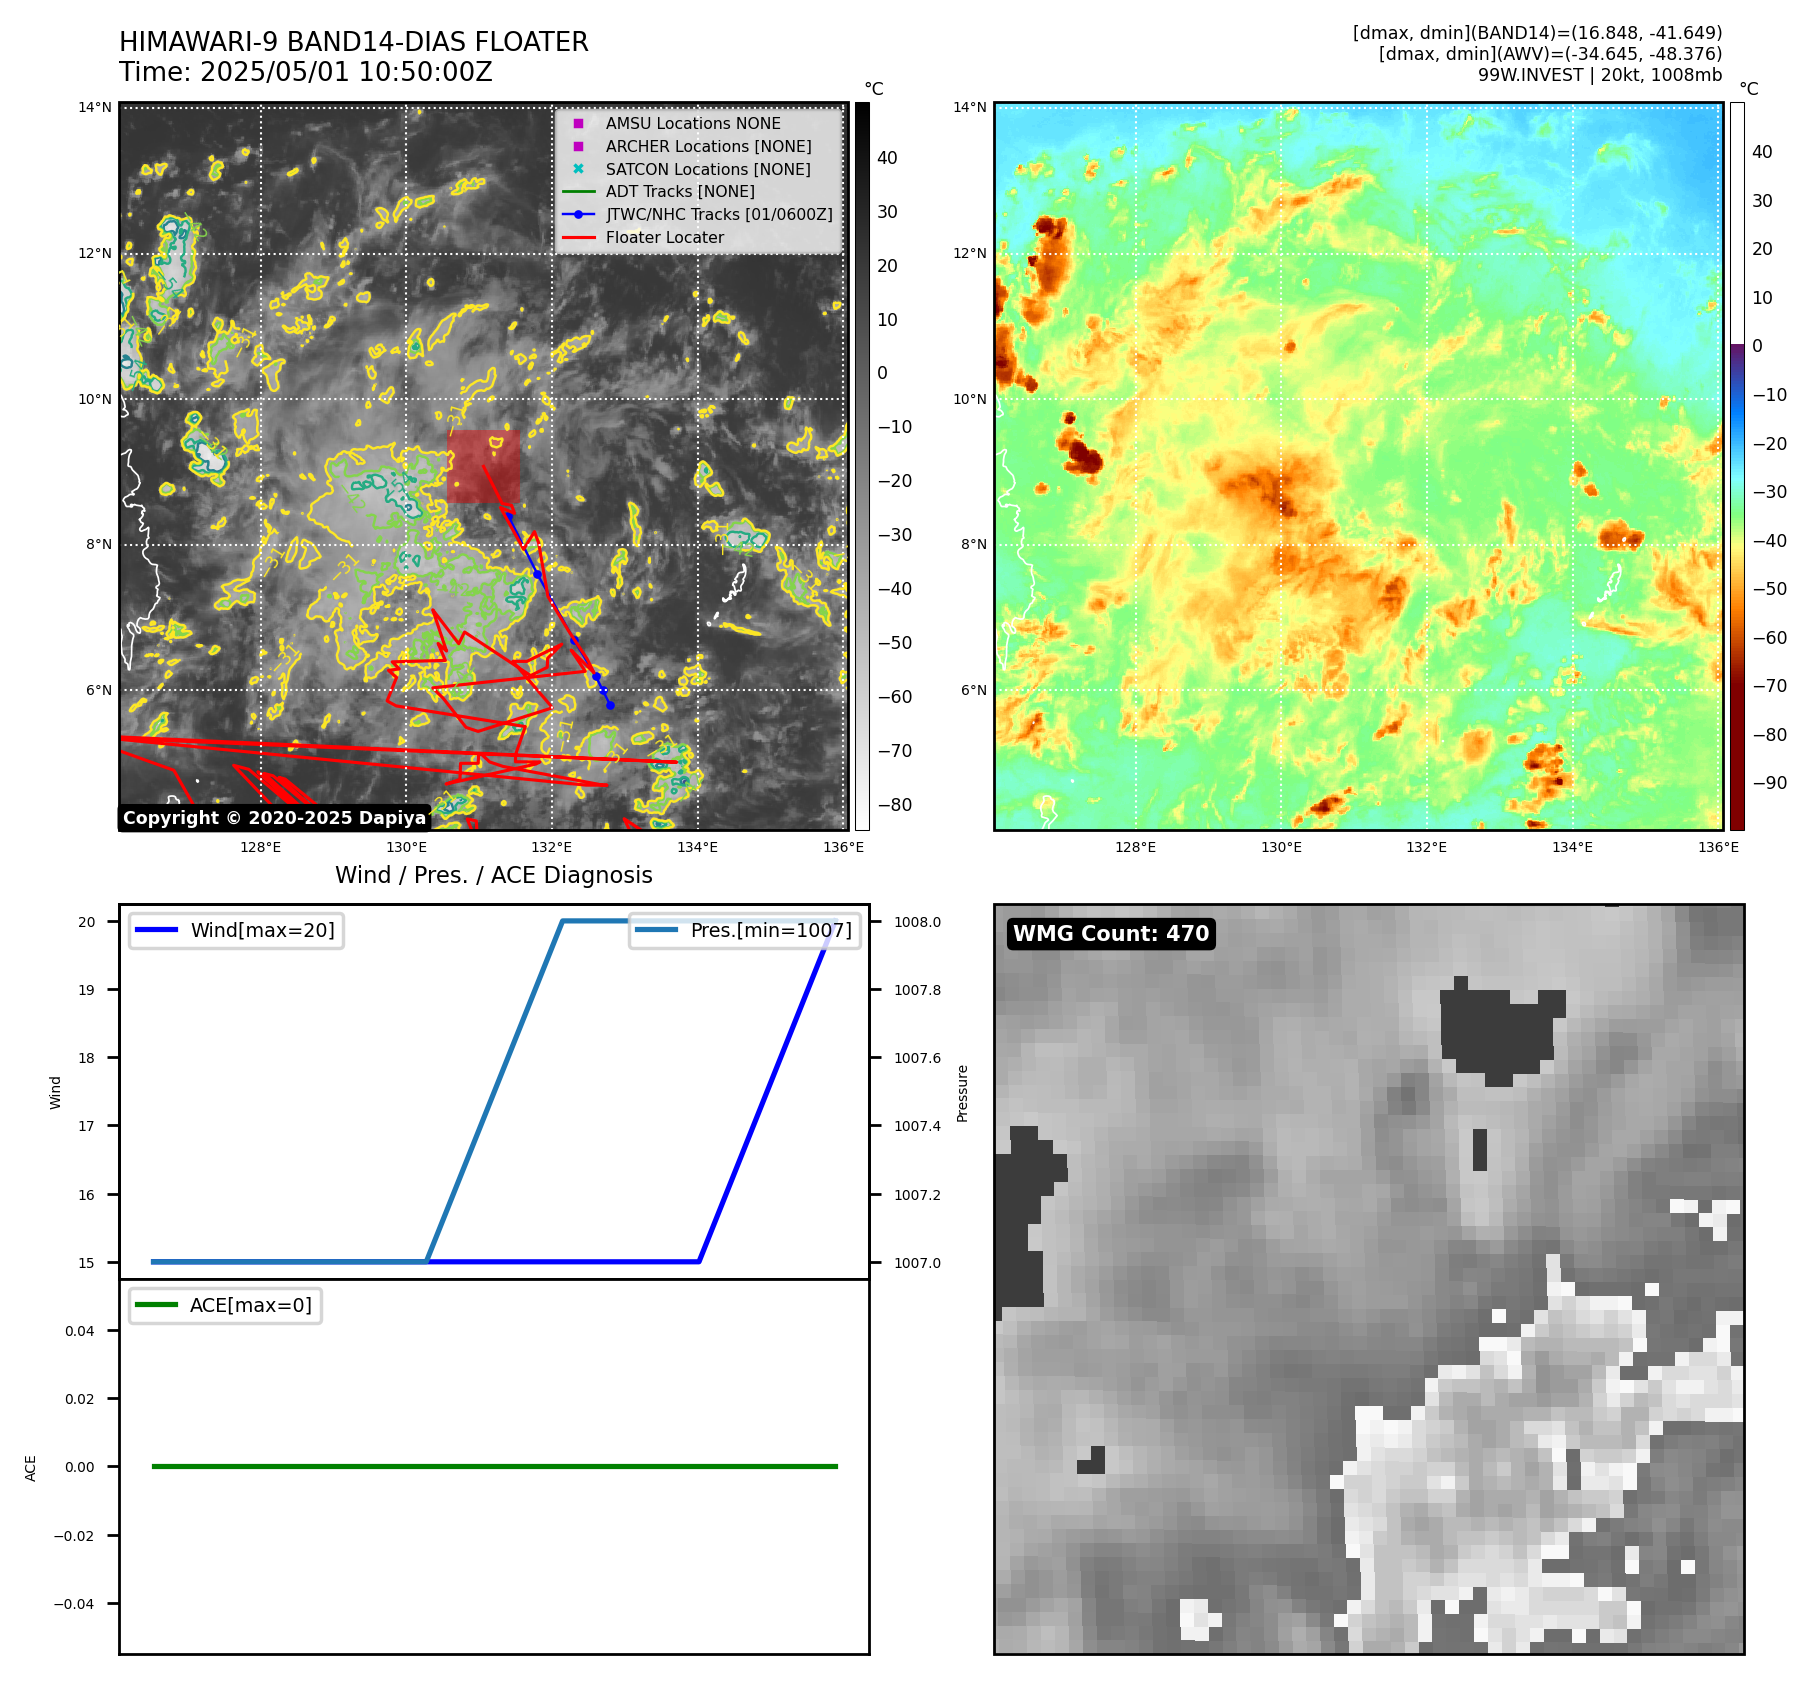Click the southernmost blue JTWC track point
Image resolution: width=1813 pixels, height=1691 pixels.
(610, 705)
